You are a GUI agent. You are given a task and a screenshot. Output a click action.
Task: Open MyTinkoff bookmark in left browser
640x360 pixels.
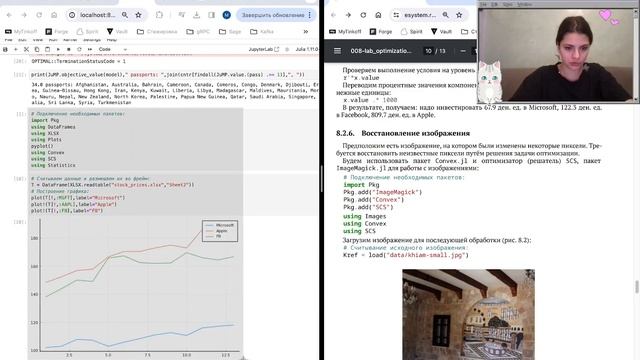20,31
